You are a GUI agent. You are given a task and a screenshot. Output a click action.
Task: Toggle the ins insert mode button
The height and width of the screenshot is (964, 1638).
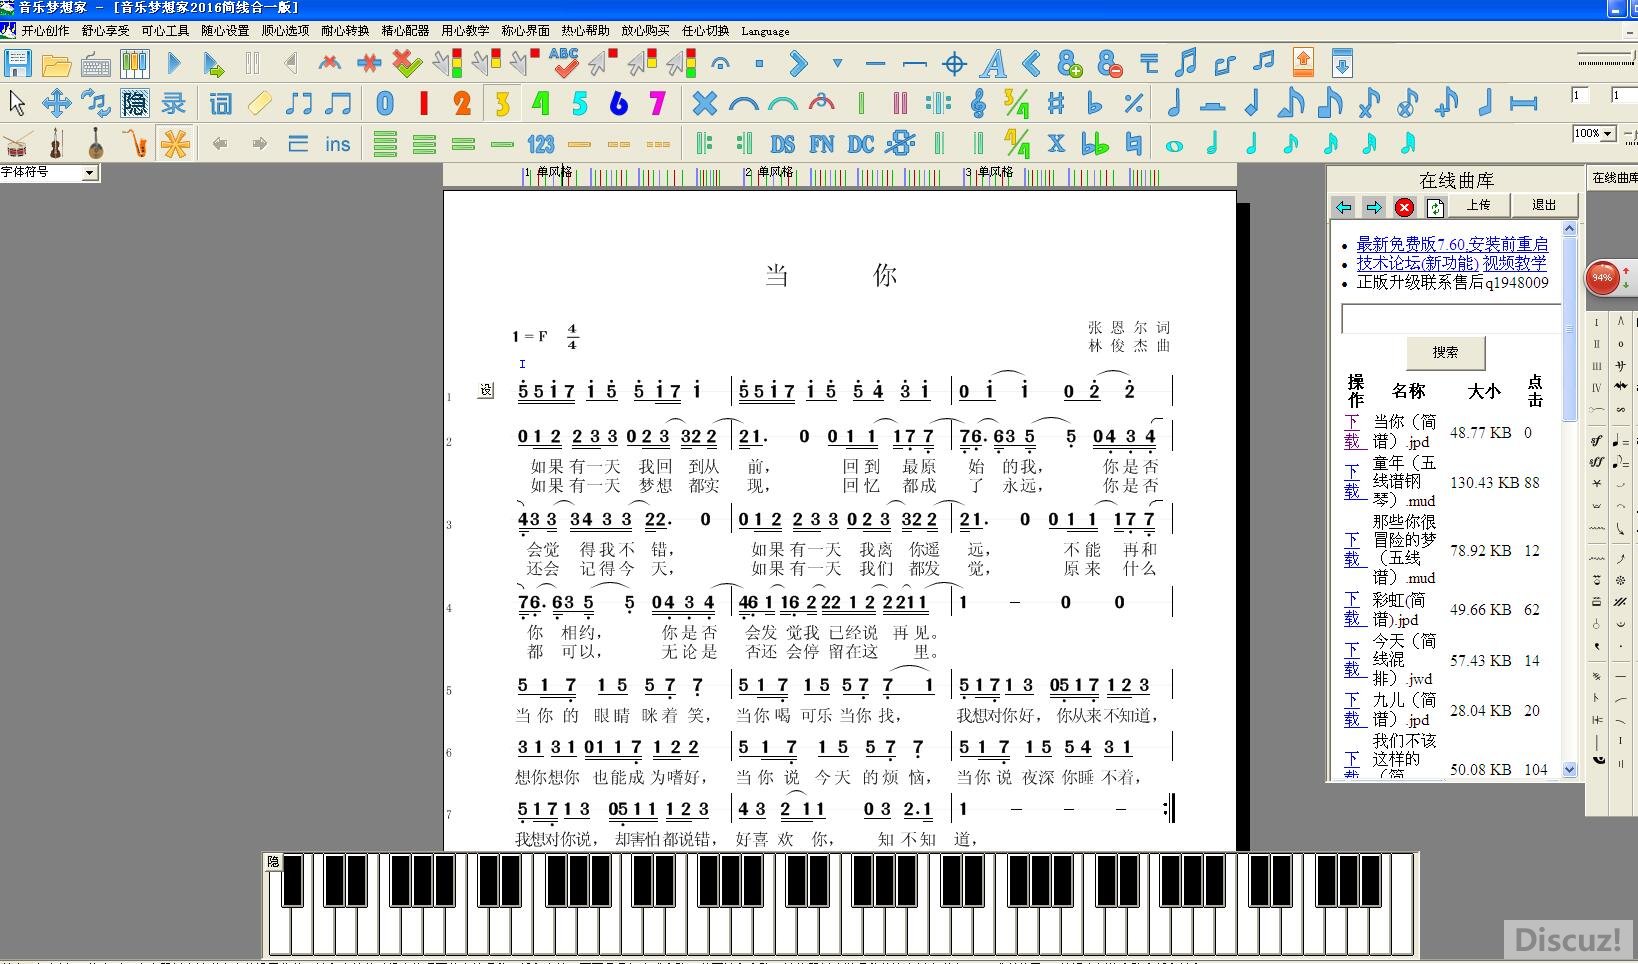point(337,144)
